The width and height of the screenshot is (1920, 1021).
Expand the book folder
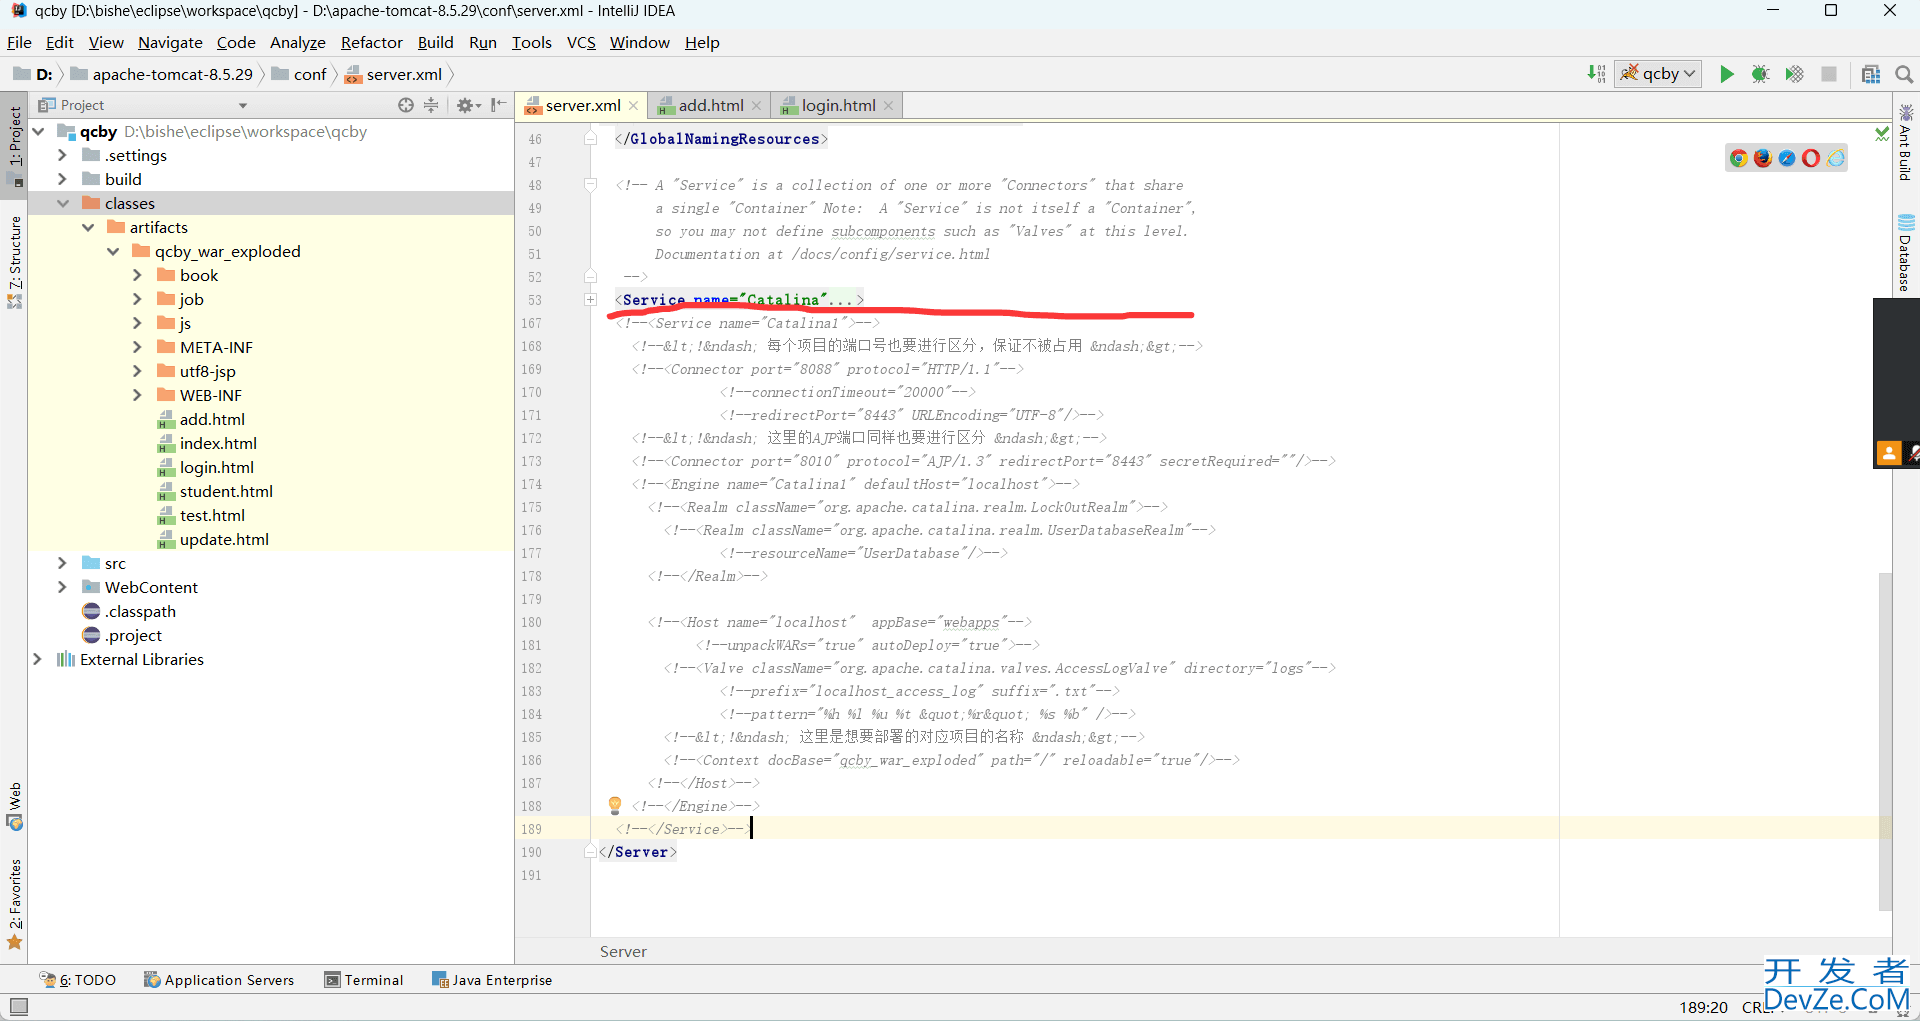(137, 275)
